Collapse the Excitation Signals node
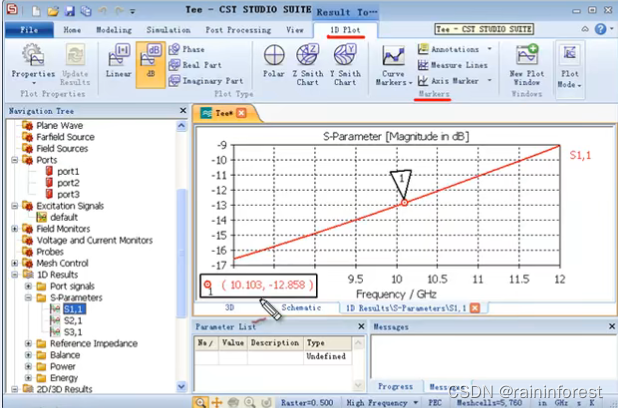 (15, 206)
